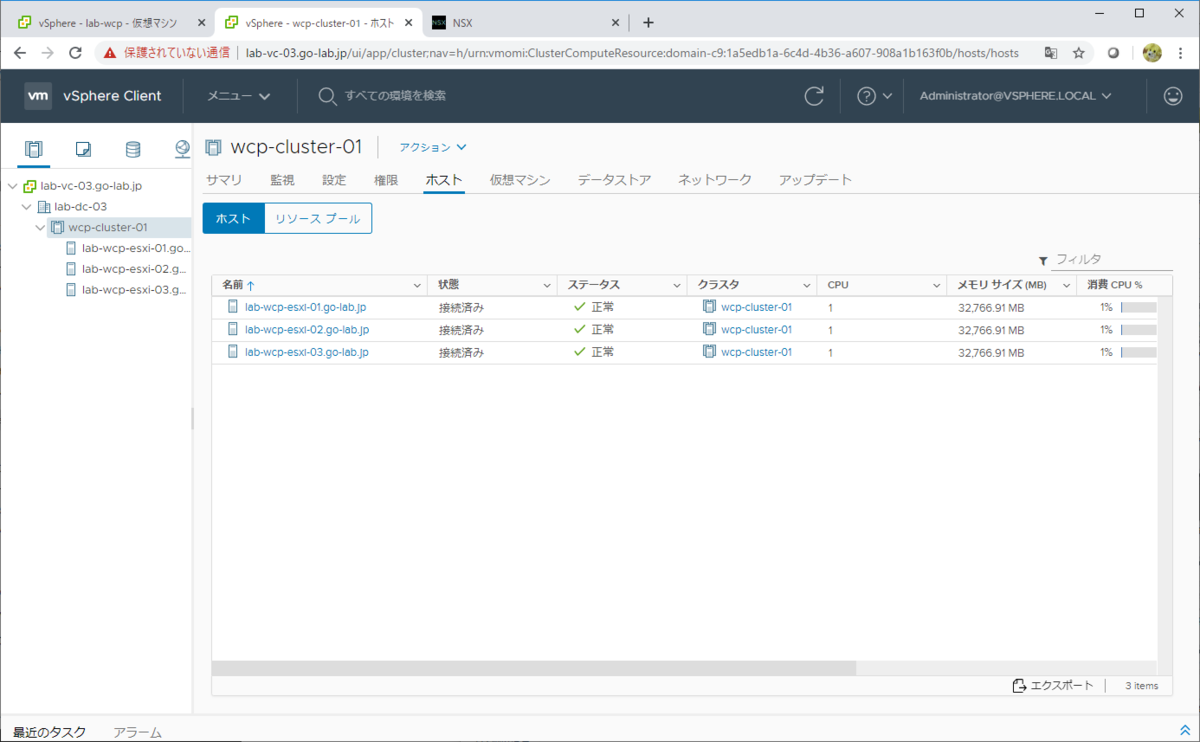This screenshot has width=1200, height=742.
Task: Open the メニュー dropdown
Action: click(239, 96)
